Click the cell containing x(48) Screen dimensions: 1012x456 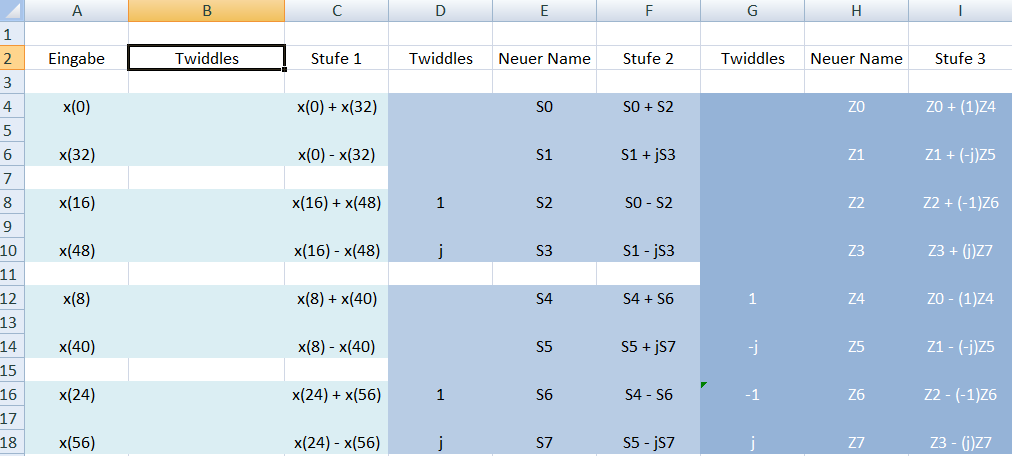tap(77, 250)
